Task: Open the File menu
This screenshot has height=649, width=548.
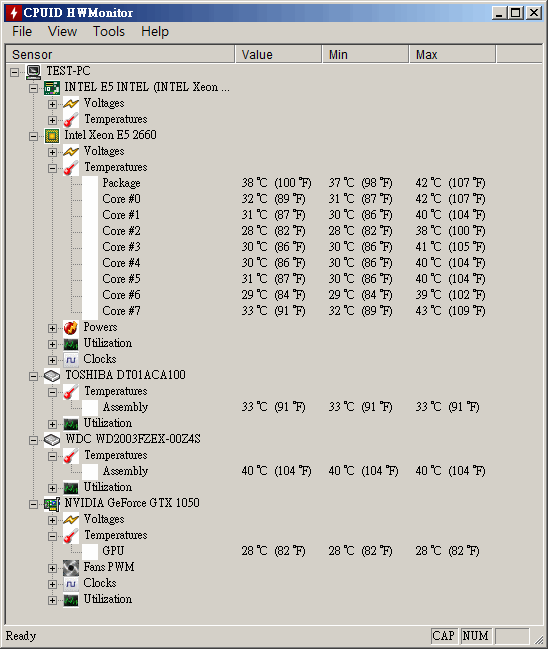Action: 22,31
